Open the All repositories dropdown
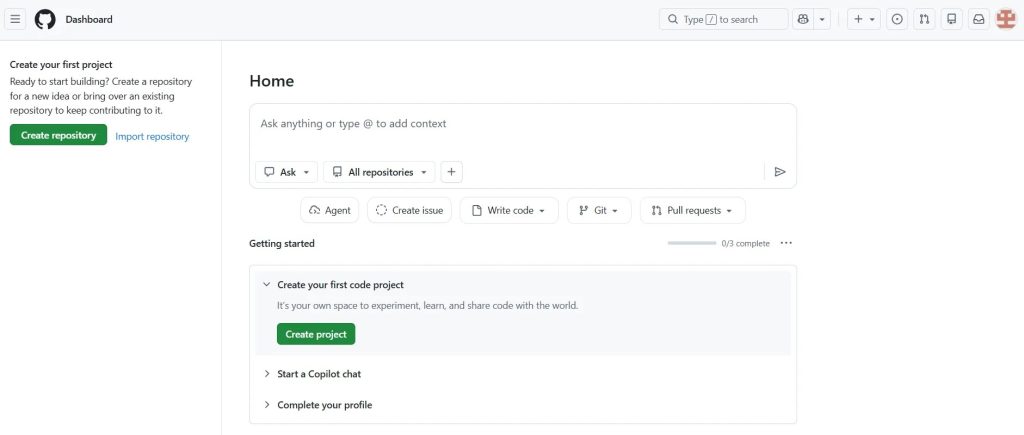1024x435 pixels. [379, 172]
